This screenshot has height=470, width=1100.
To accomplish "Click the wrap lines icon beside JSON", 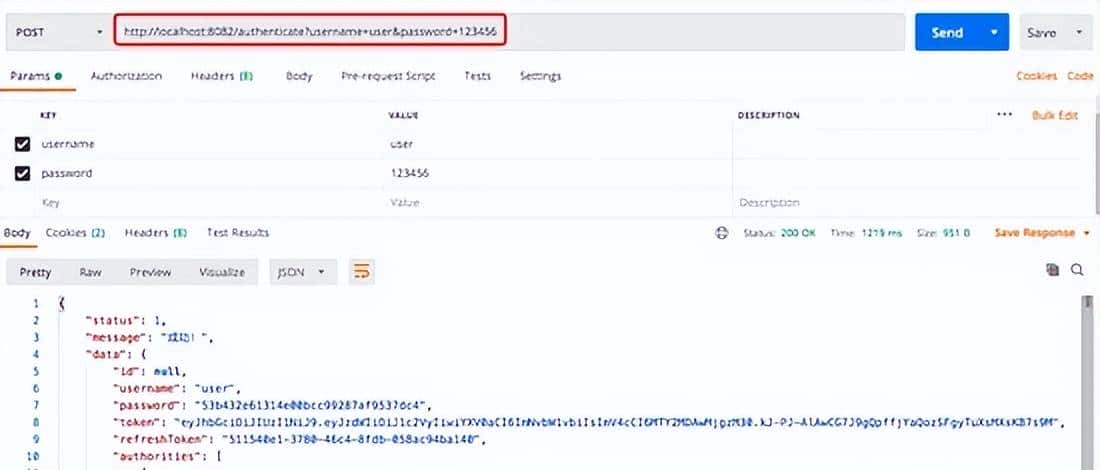I will click(361, 271).
